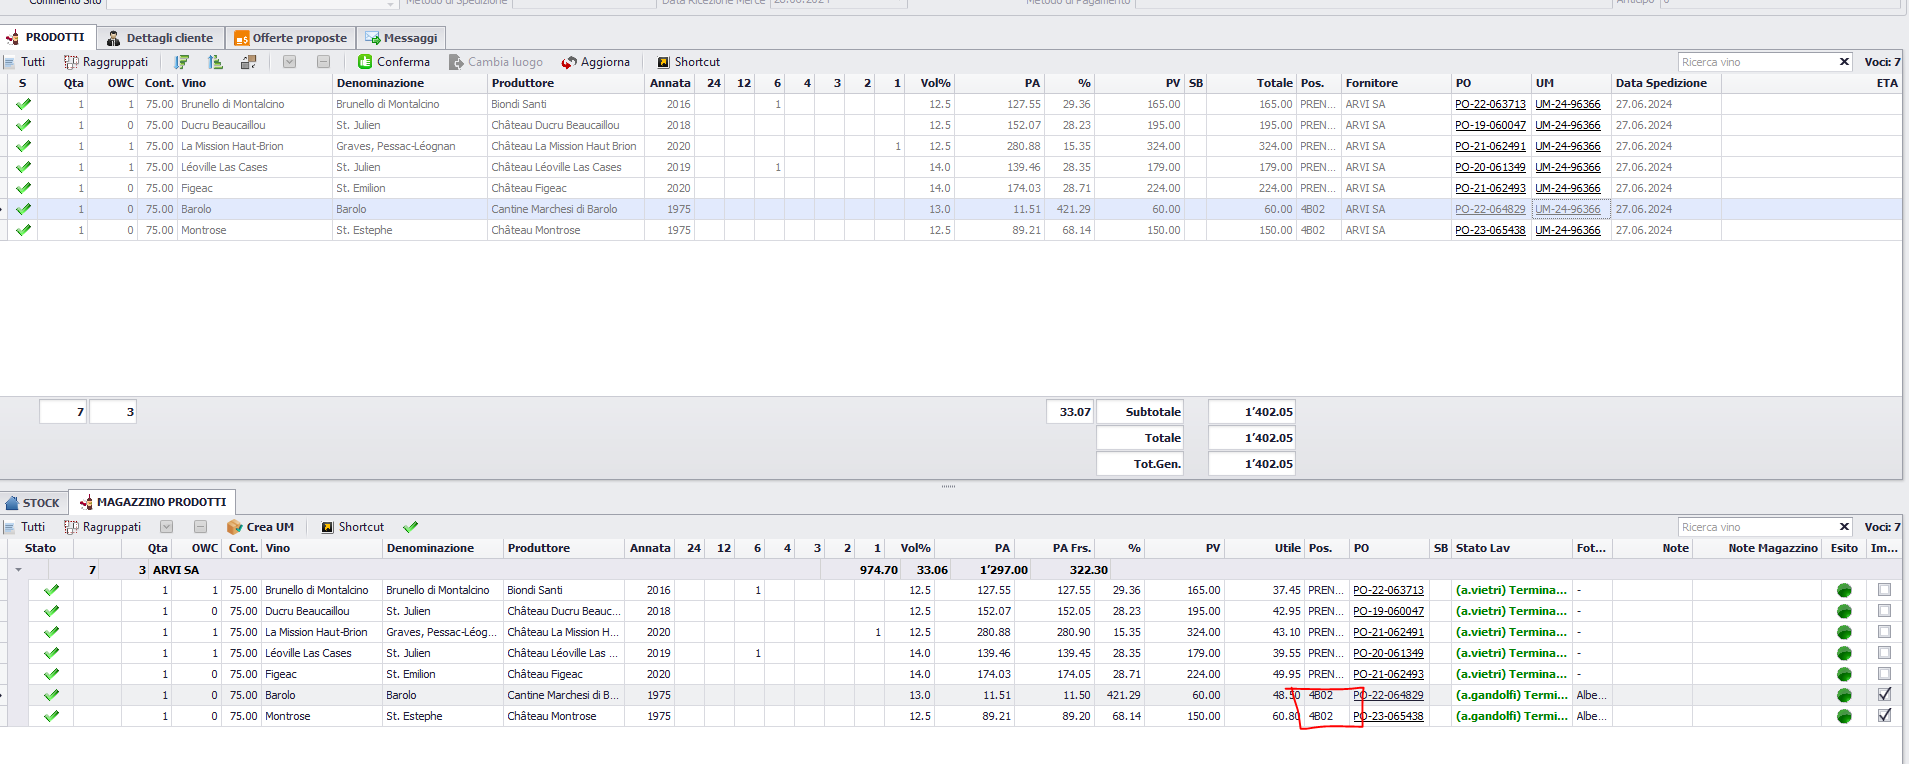Click the green Esito indicator for Barolo
The height and width of the screenshot is (764, 1909).
[1844, 695]
